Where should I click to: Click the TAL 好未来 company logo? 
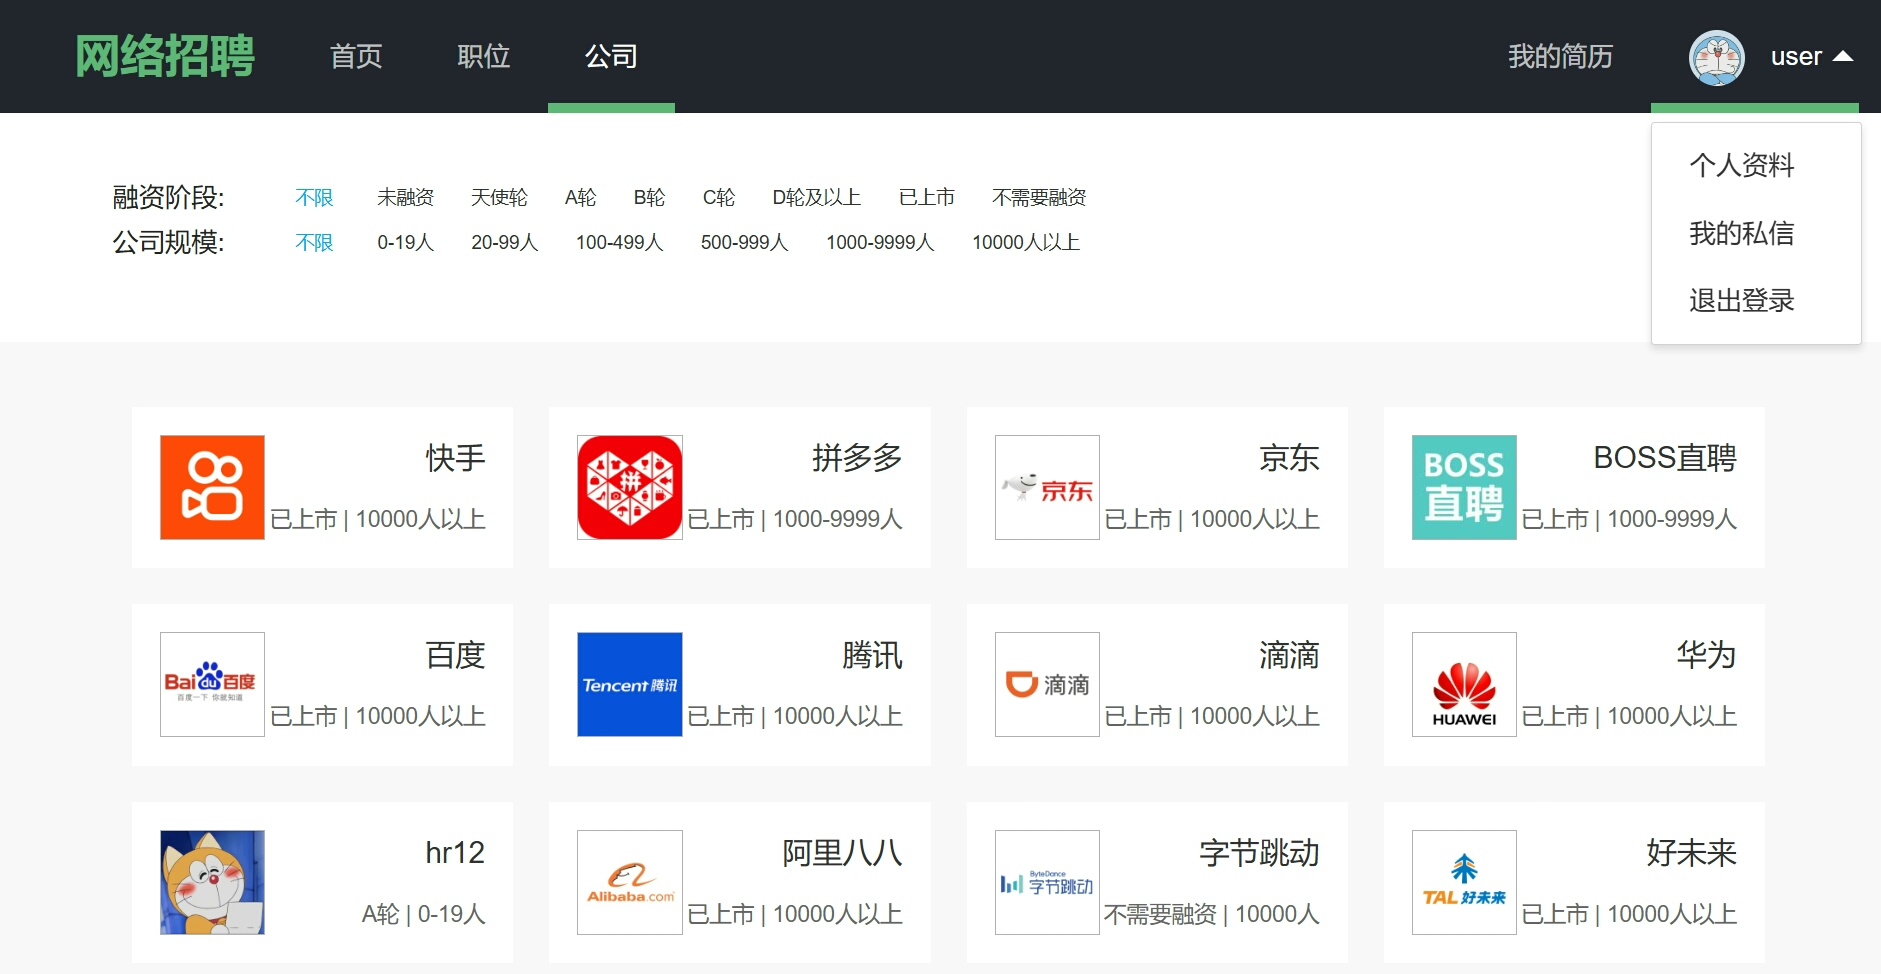(x=1464, y=882)
